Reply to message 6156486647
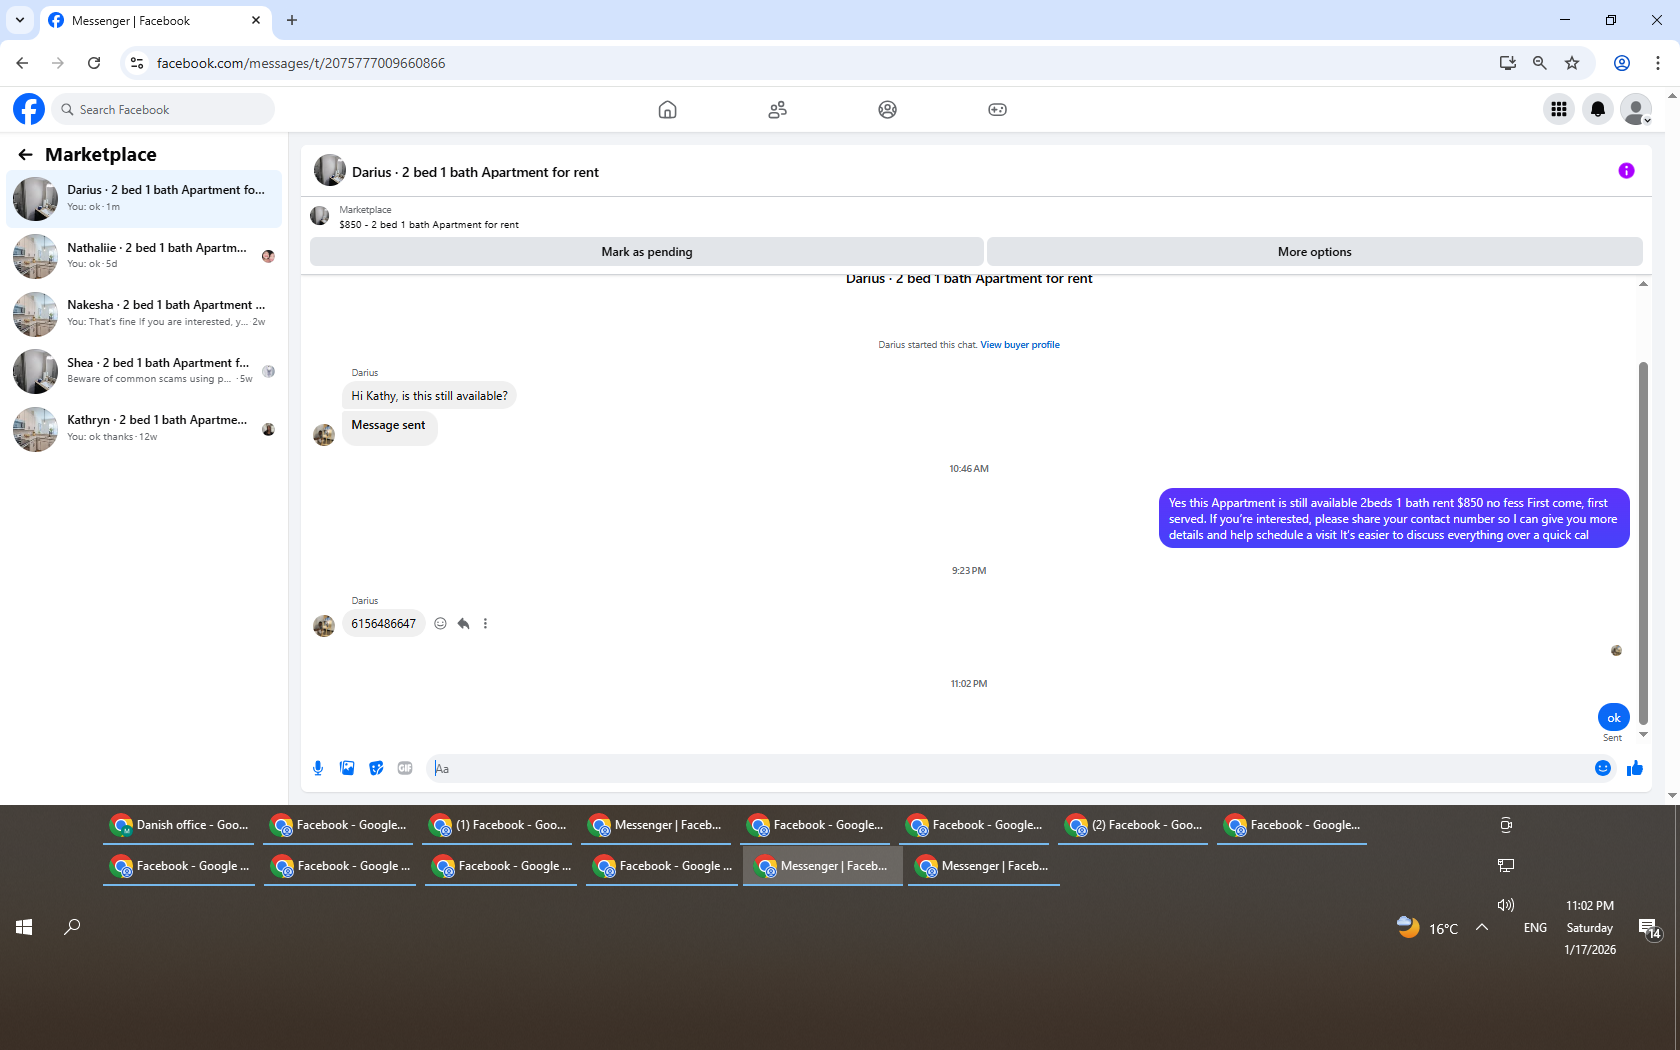Screen dimensions: 1680x1050 coord(463,623)
